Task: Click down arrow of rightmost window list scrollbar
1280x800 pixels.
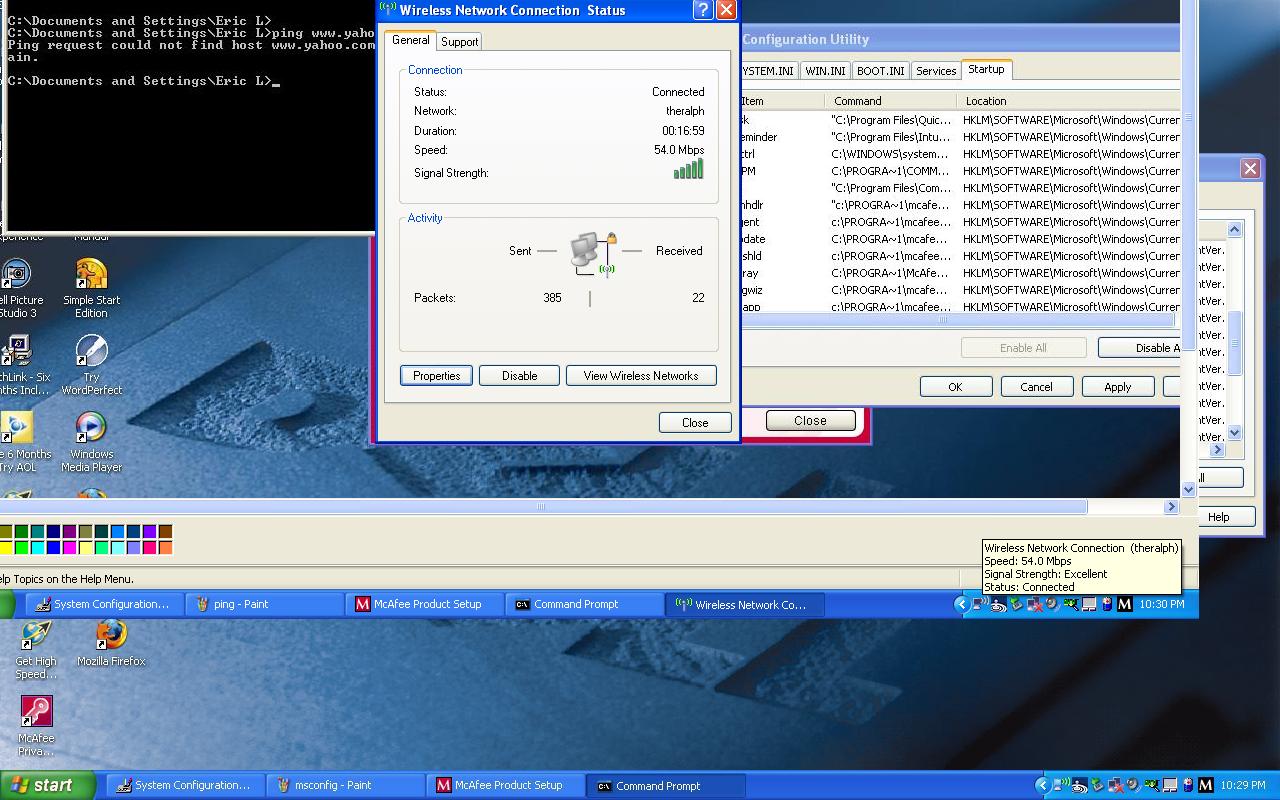Action: [1234, 433]
